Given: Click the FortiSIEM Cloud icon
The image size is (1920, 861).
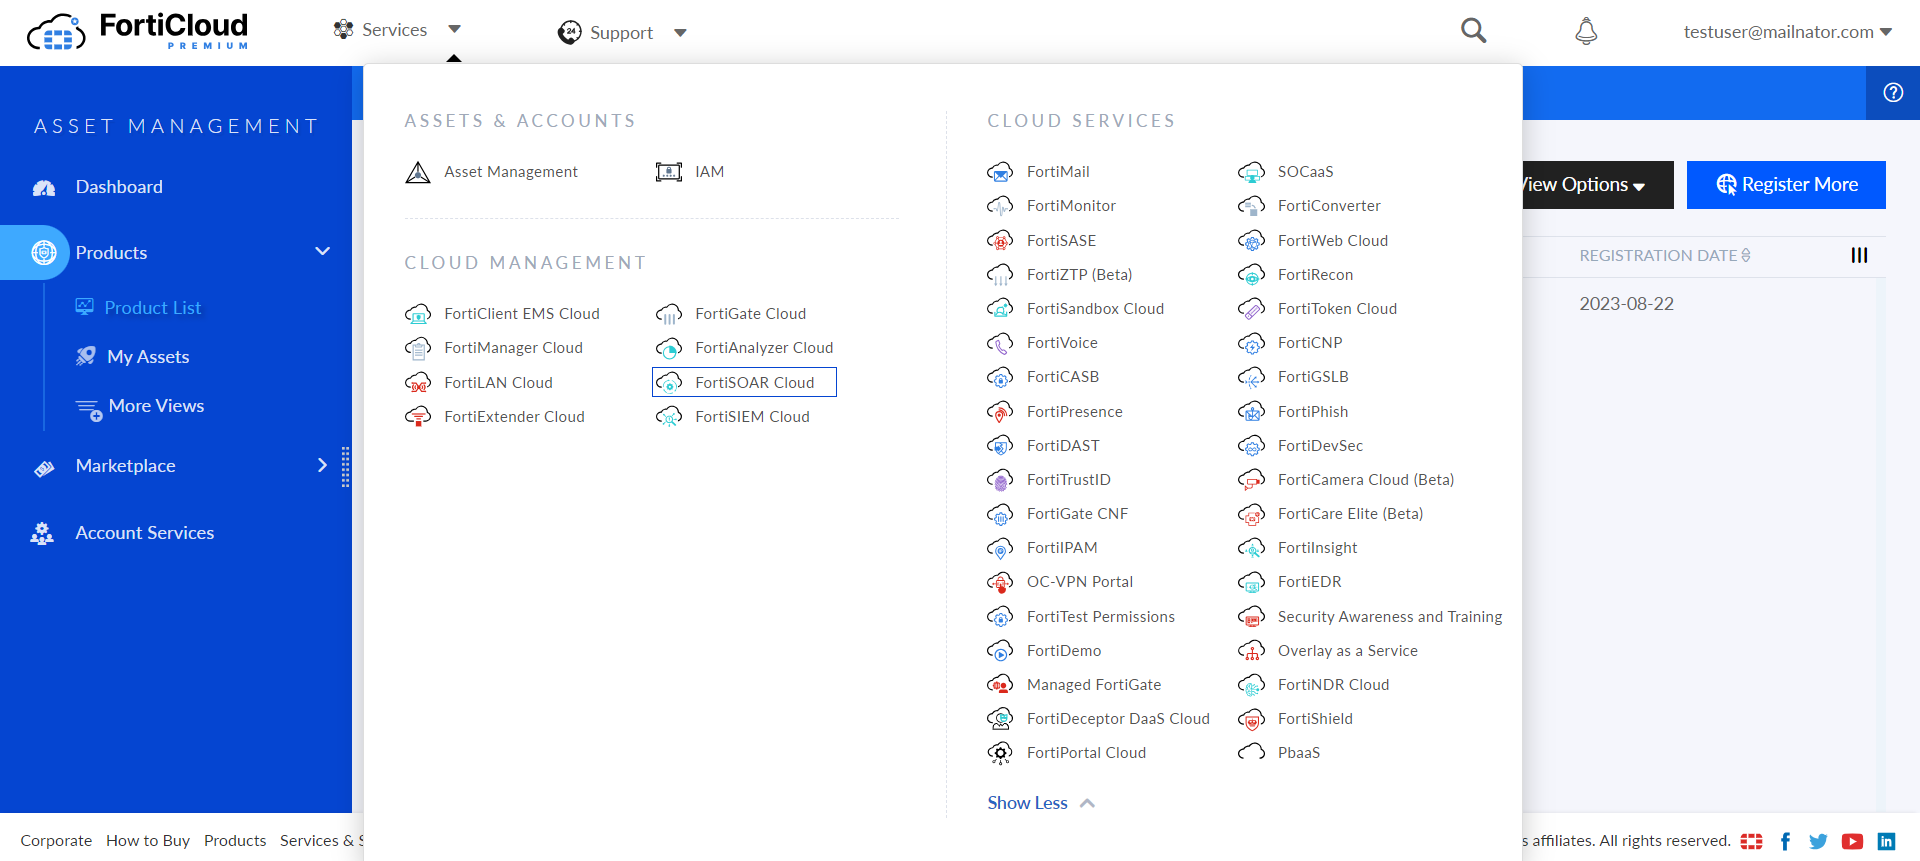Looking at the screenshot, I should click(669, 417).
